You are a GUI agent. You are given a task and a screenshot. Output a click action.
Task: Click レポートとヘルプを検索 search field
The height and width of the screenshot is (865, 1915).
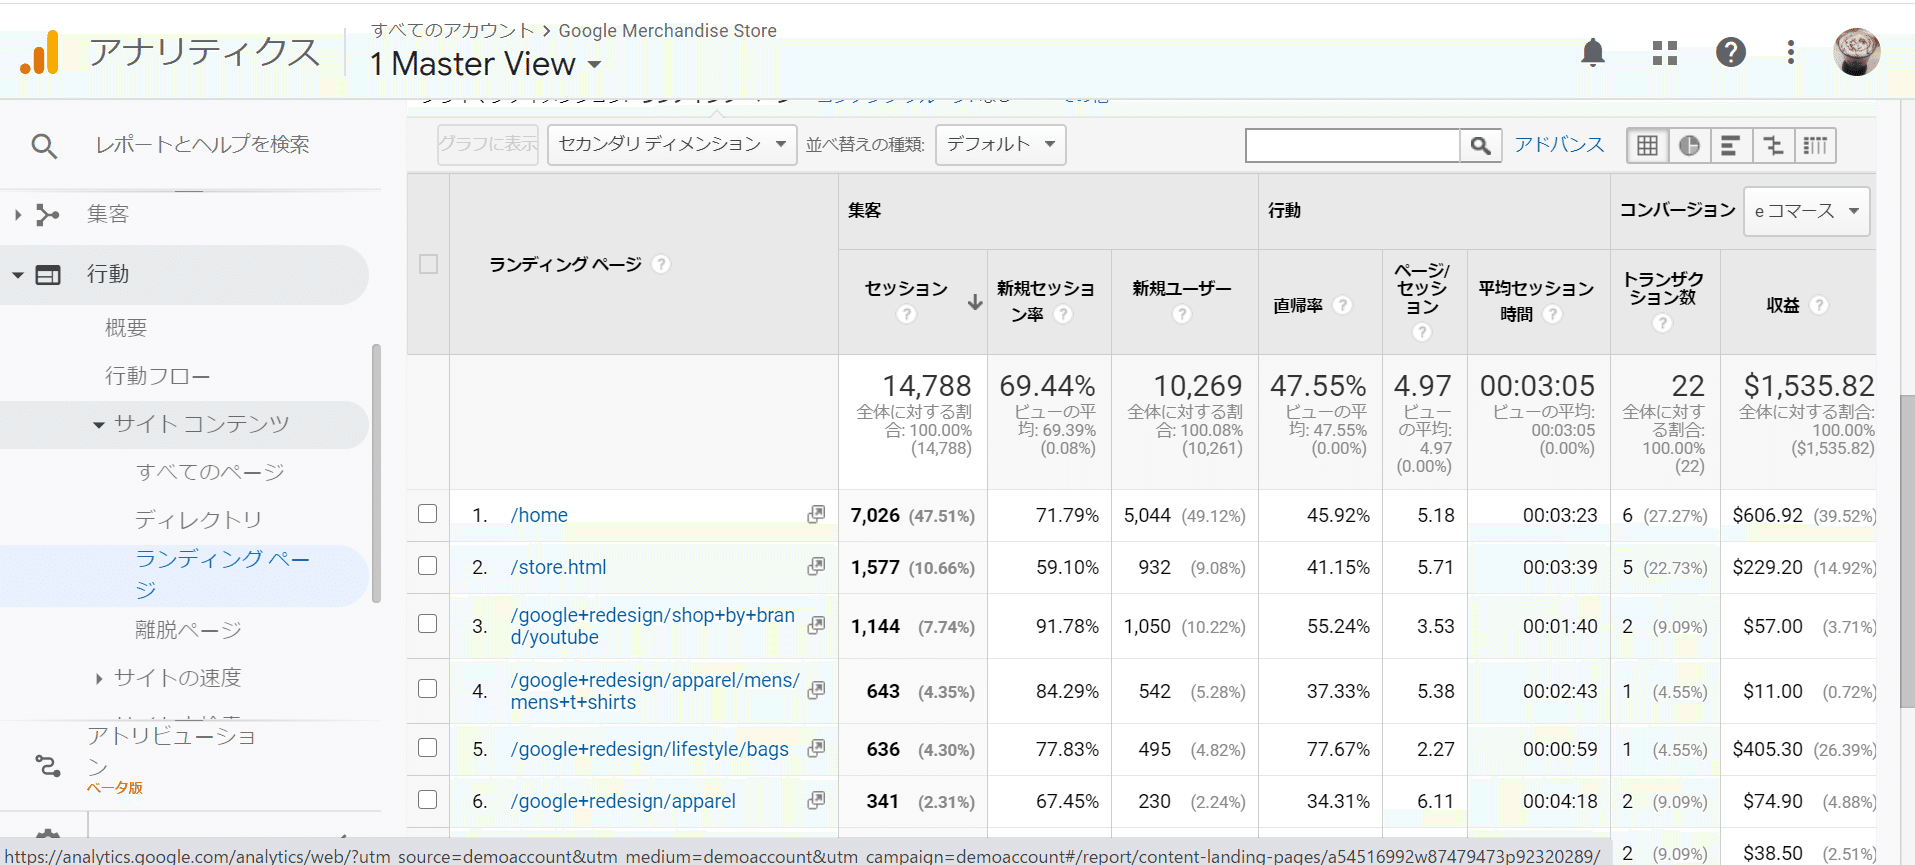[202, 145]
